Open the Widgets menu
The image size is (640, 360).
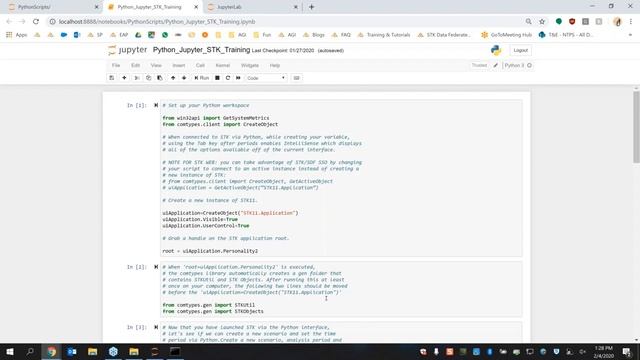250,65
